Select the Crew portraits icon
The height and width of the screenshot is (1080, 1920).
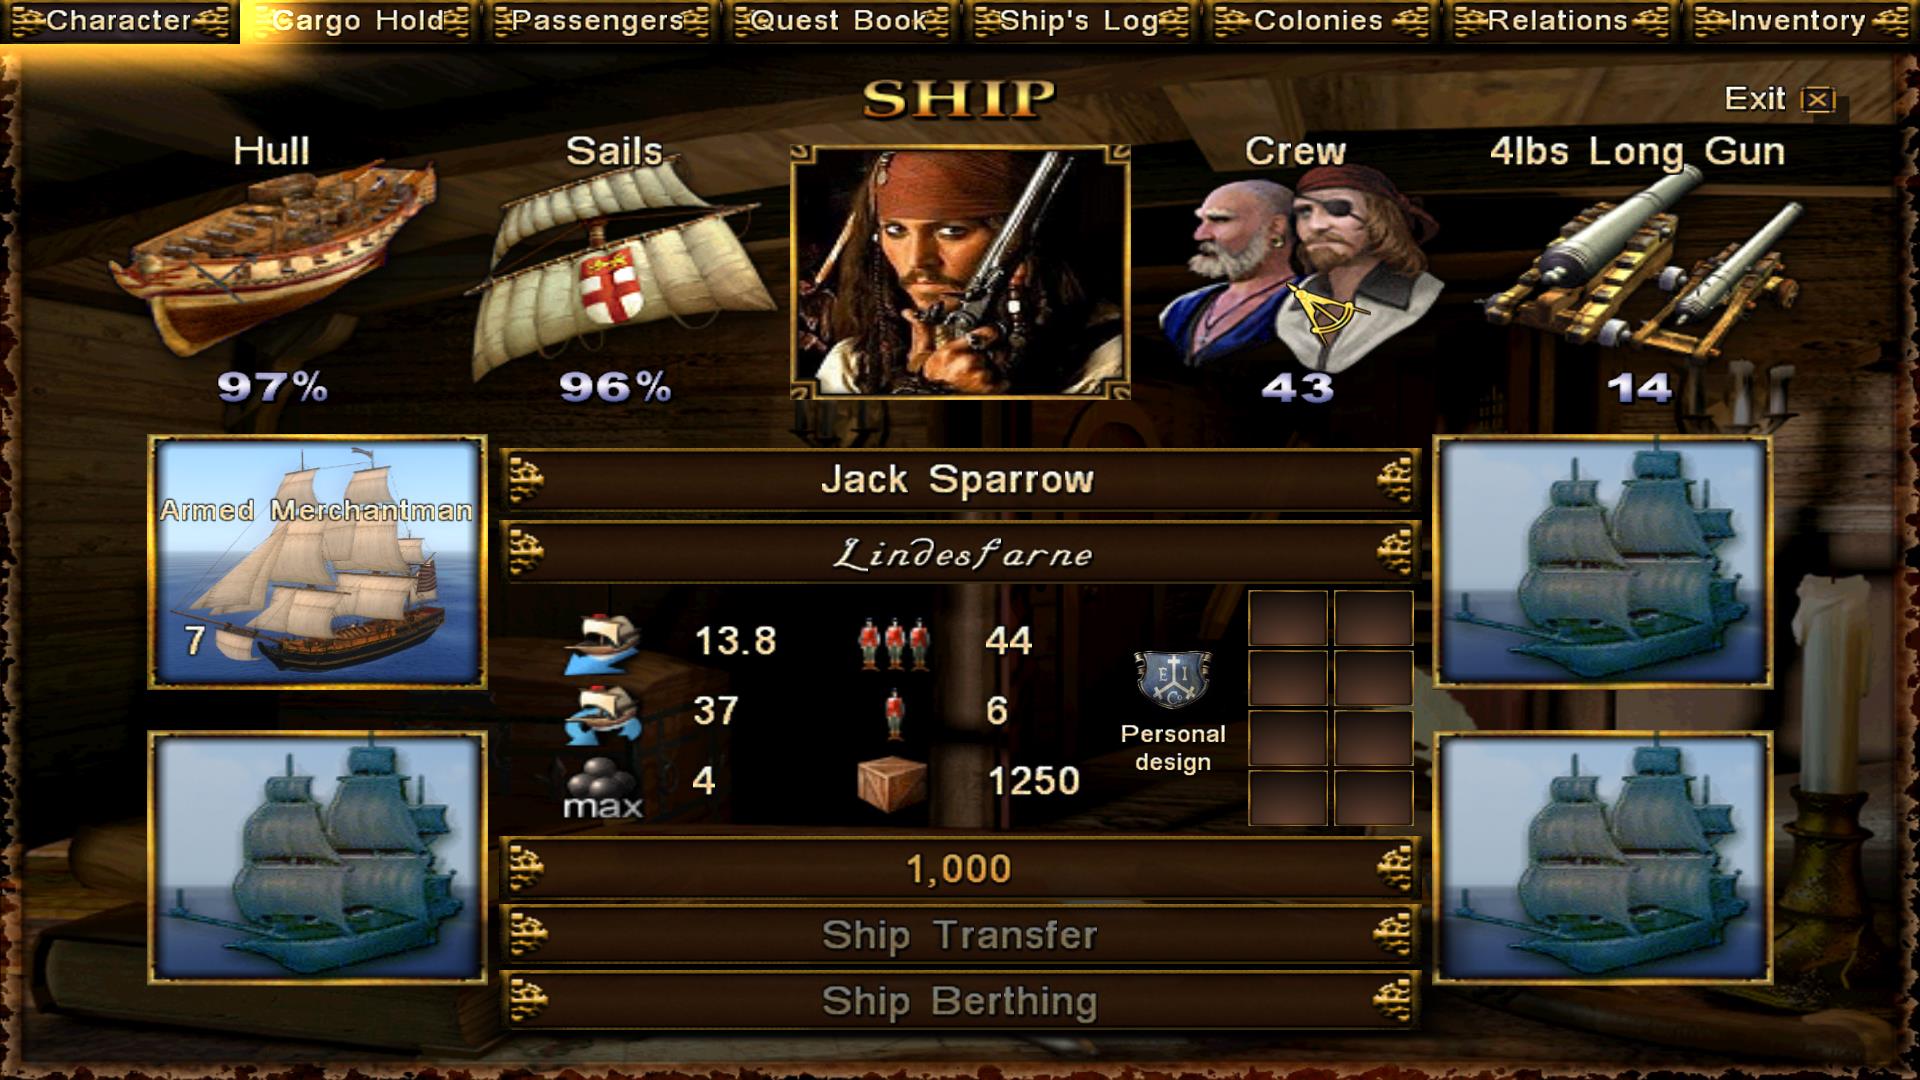[x=1298, y=265]
